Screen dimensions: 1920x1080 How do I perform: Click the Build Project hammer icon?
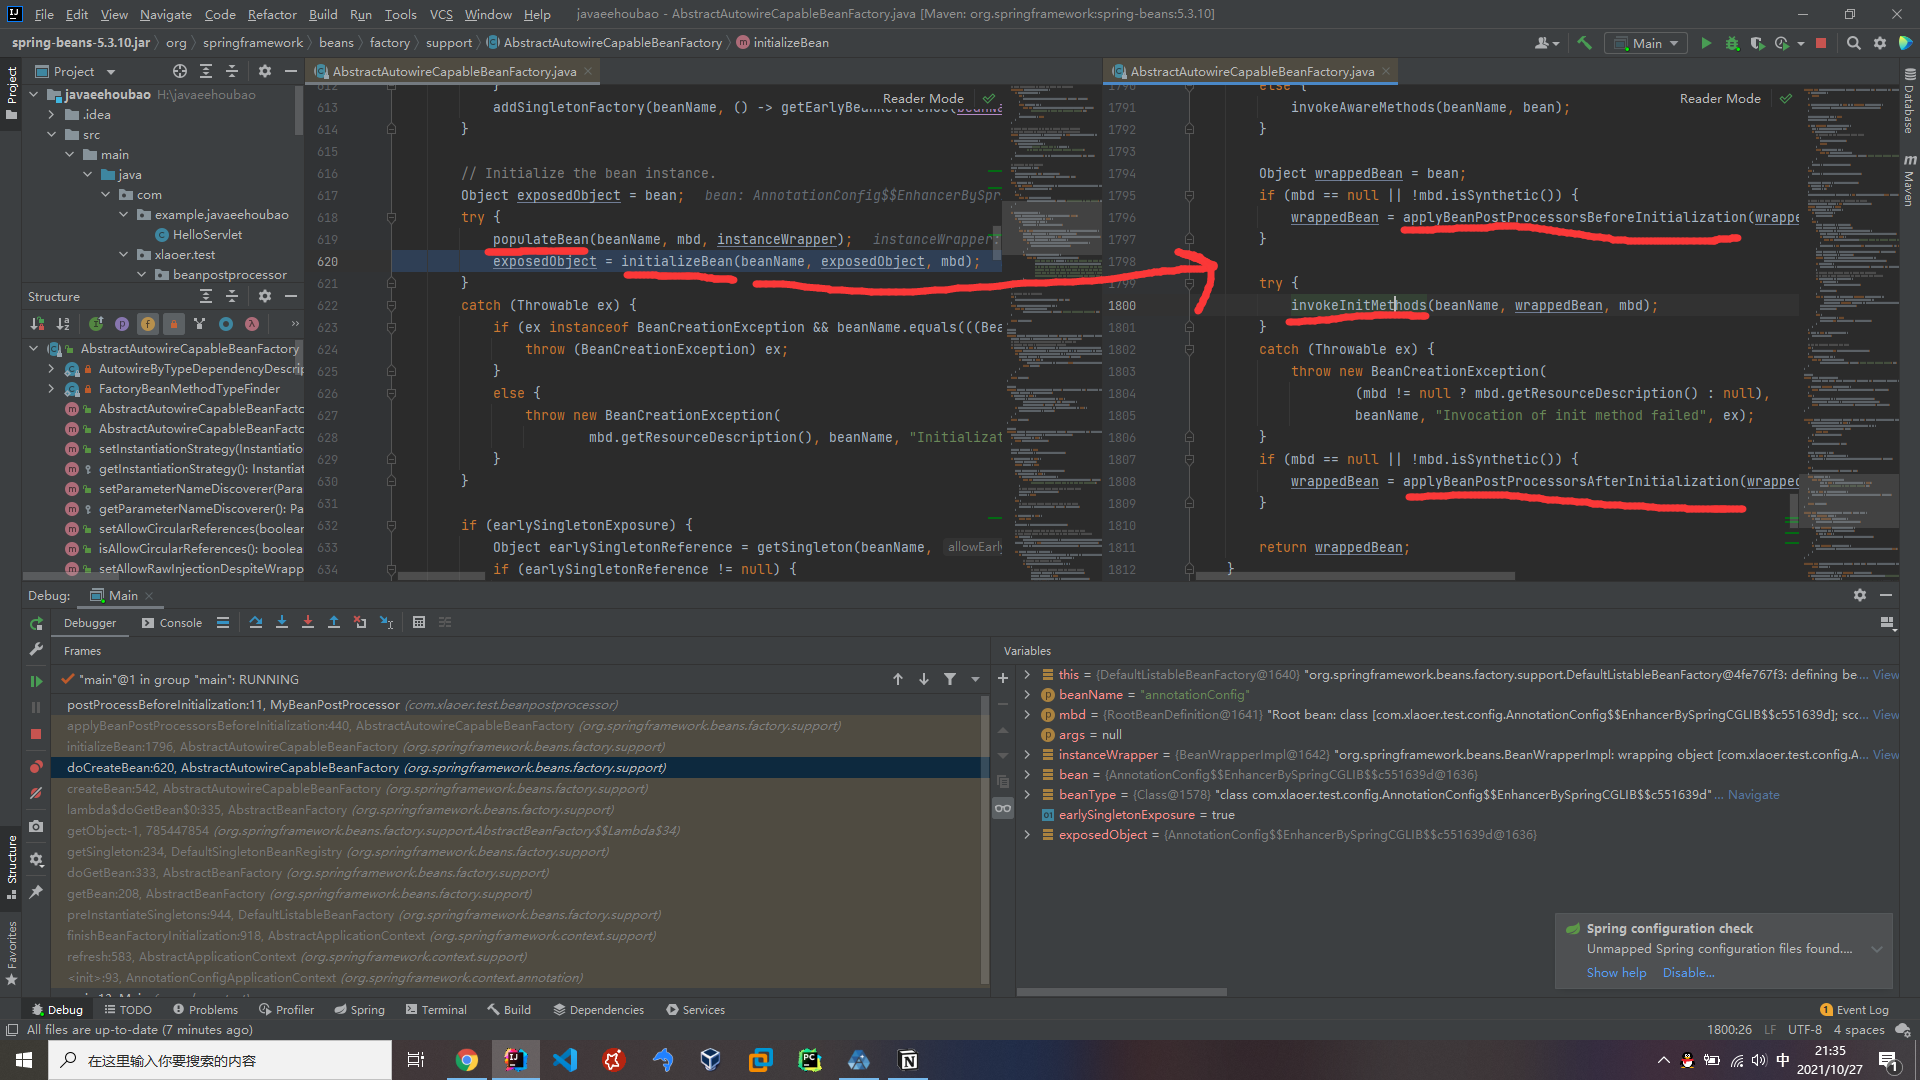[x=1585, y=43]
